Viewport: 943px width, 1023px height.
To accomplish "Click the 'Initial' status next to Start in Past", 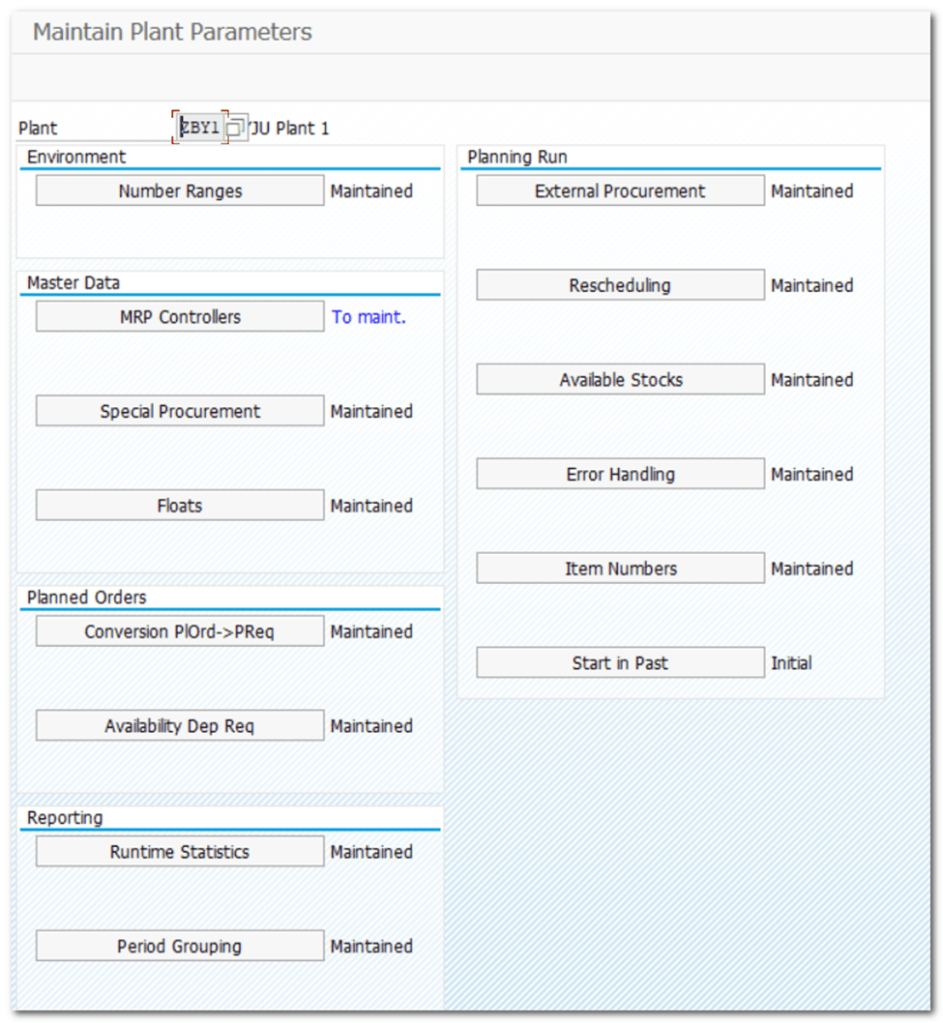I will point(791,663).
